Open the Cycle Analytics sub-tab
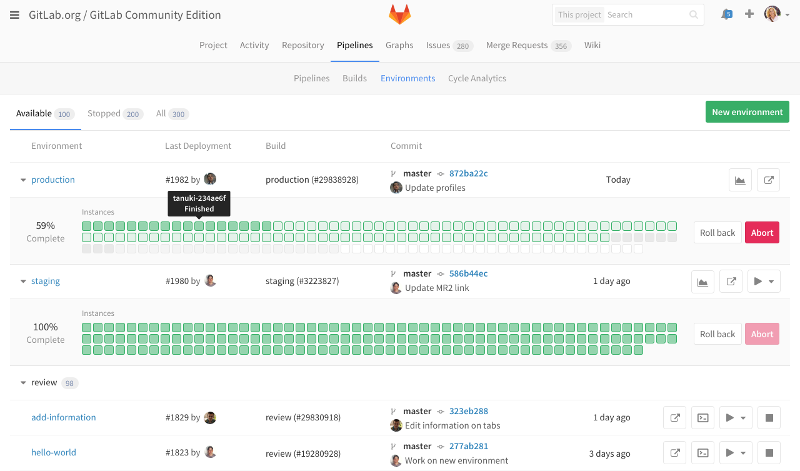 (477, 78)
